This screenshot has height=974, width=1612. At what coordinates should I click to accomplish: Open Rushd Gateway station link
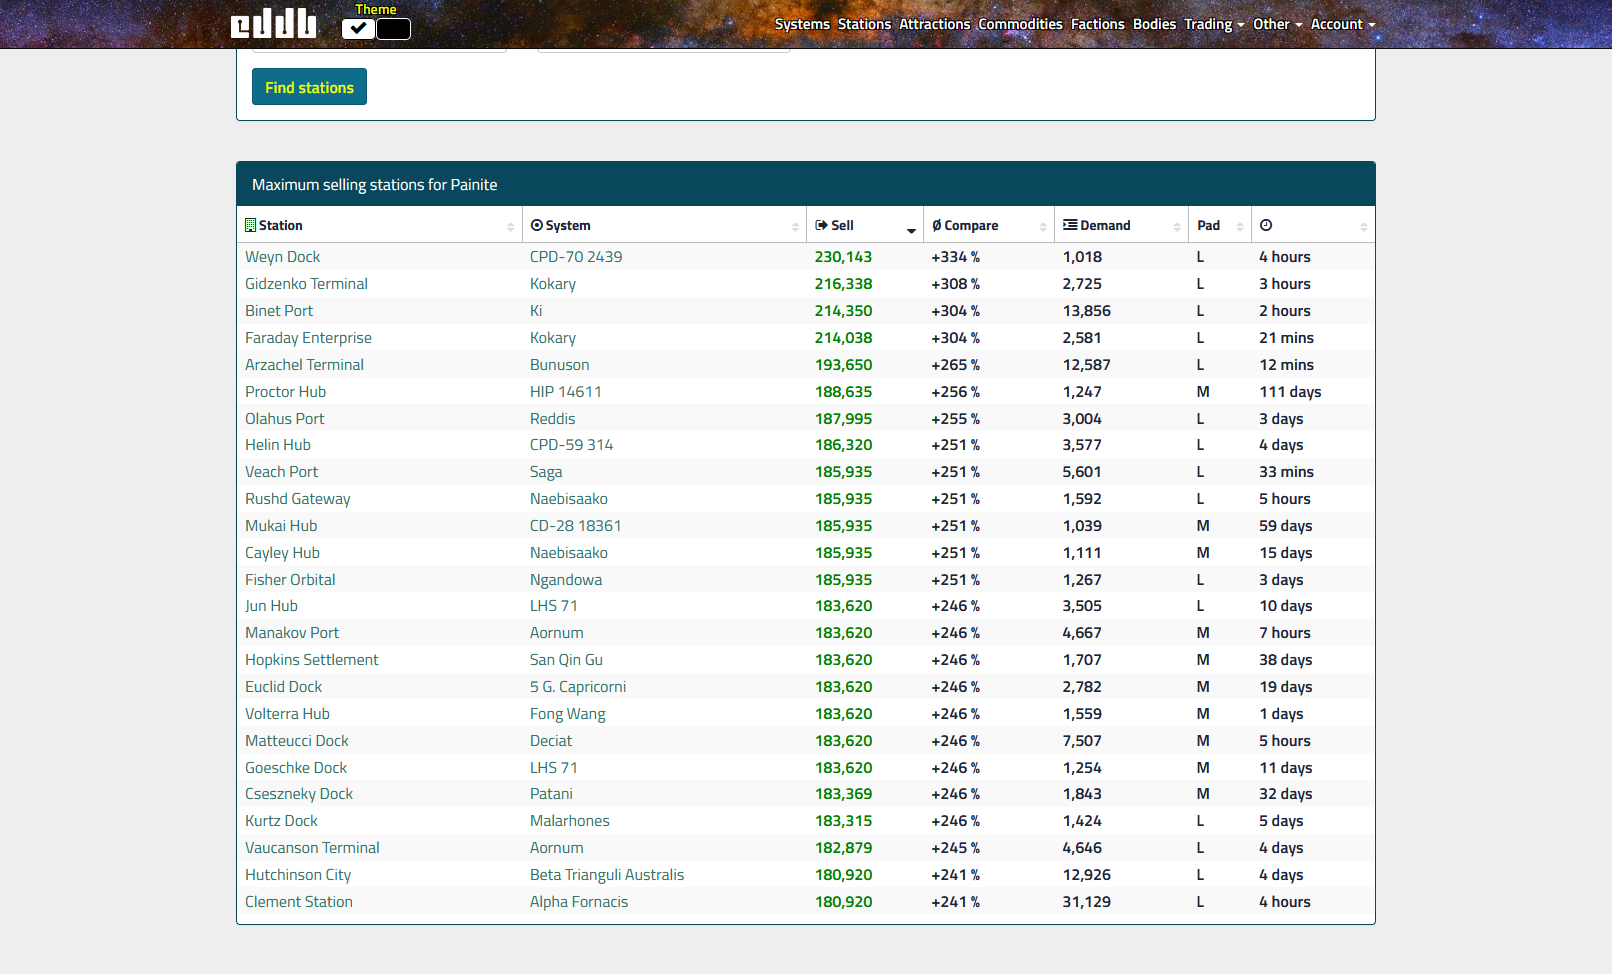(x=297, y=499)
